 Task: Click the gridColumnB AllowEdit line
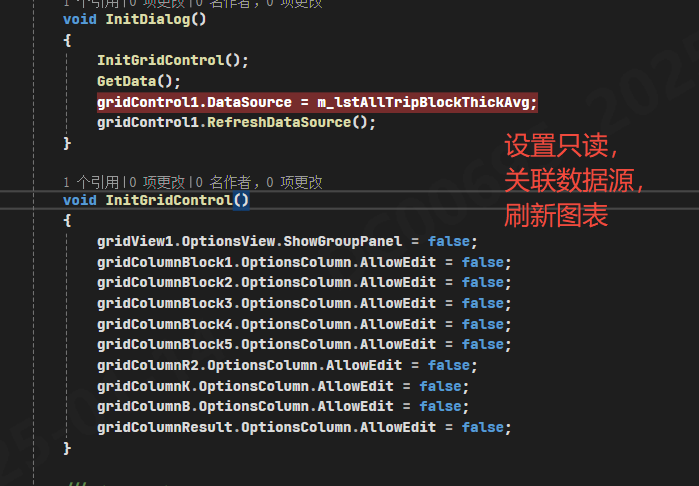283,406
